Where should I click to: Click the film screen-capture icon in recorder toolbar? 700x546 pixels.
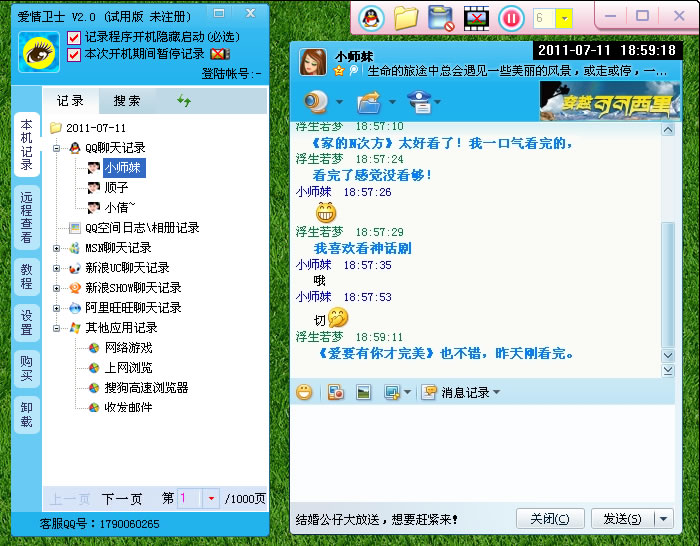pyautogui.click(x=476, y=19)
